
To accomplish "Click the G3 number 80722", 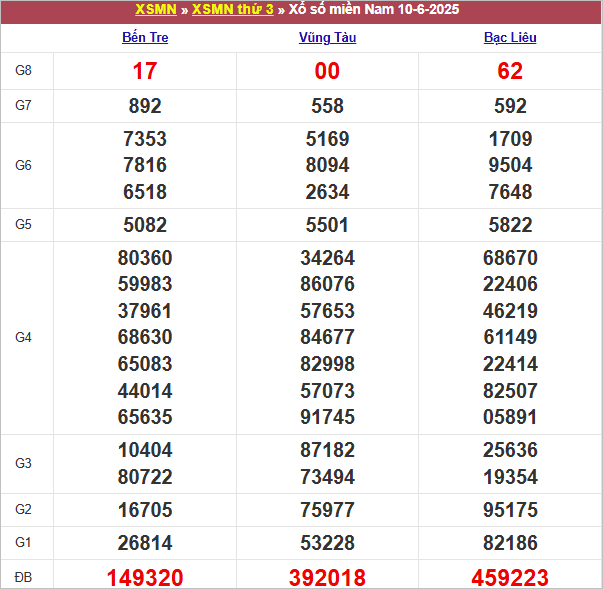I will click(145, 477).
